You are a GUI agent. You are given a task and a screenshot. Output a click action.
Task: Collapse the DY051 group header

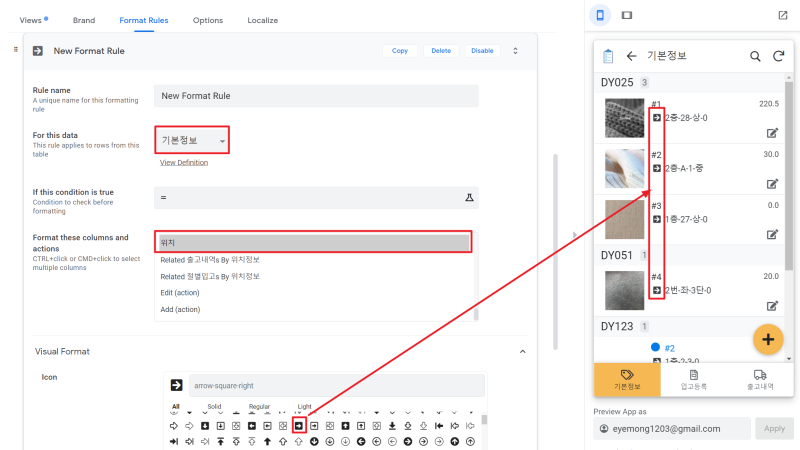click(689, 255)
